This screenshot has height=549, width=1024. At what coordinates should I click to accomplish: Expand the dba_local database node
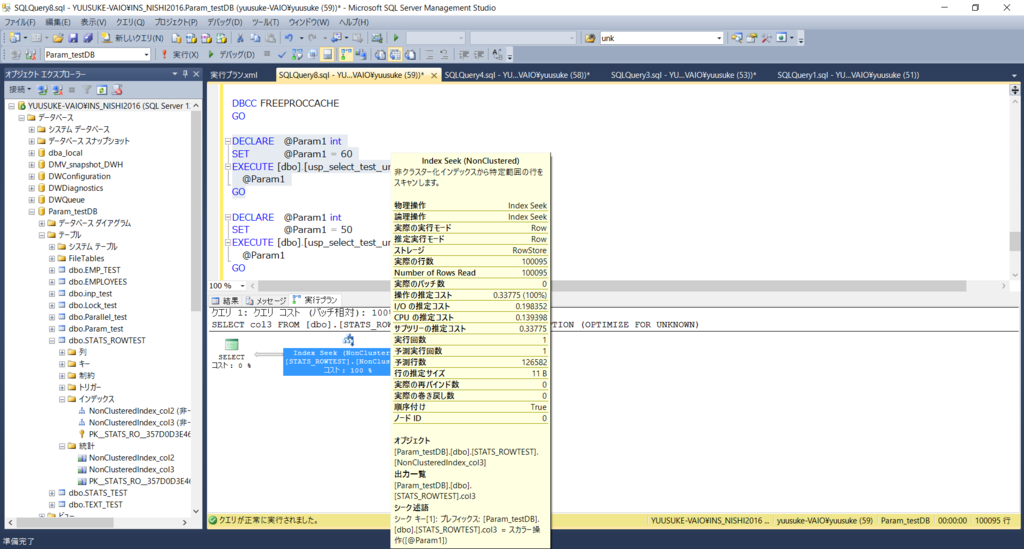click(31, 153)
